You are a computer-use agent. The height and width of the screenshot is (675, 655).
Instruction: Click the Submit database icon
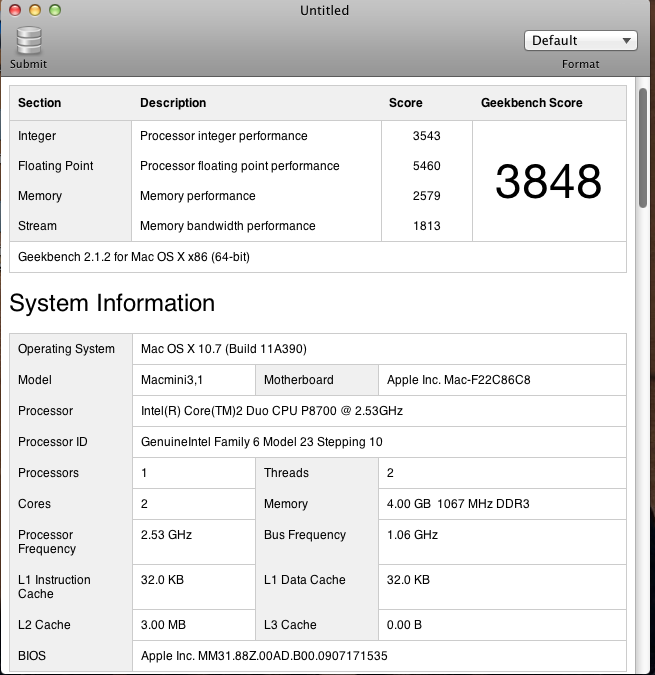29,41
